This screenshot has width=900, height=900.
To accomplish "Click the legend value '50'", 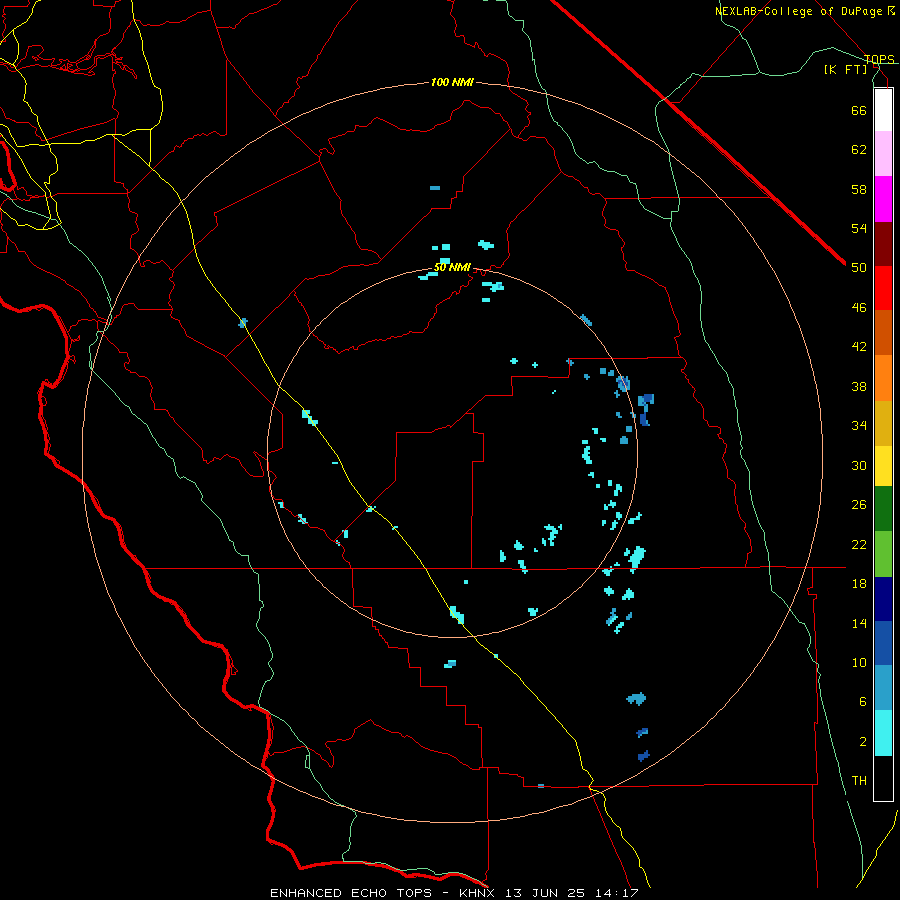I will pos(859,268).
